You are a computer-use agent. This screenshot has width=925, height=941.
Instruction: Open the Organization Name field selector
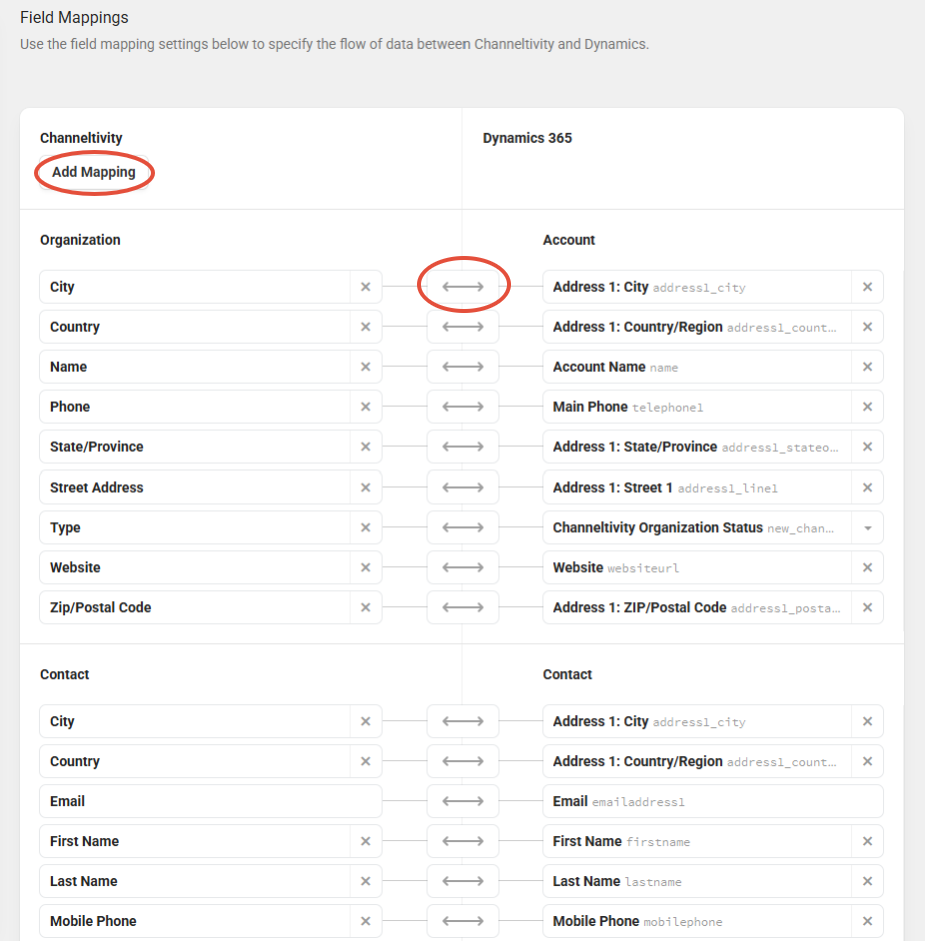(x=195, y=367)
